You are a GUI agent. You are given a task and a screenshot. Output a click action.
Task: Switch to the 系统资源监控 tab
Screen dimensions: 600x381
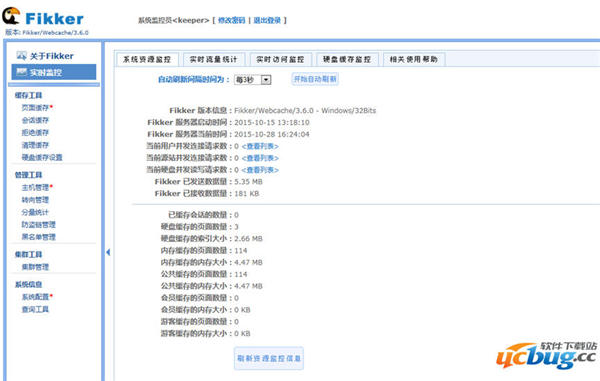point(147,59)
